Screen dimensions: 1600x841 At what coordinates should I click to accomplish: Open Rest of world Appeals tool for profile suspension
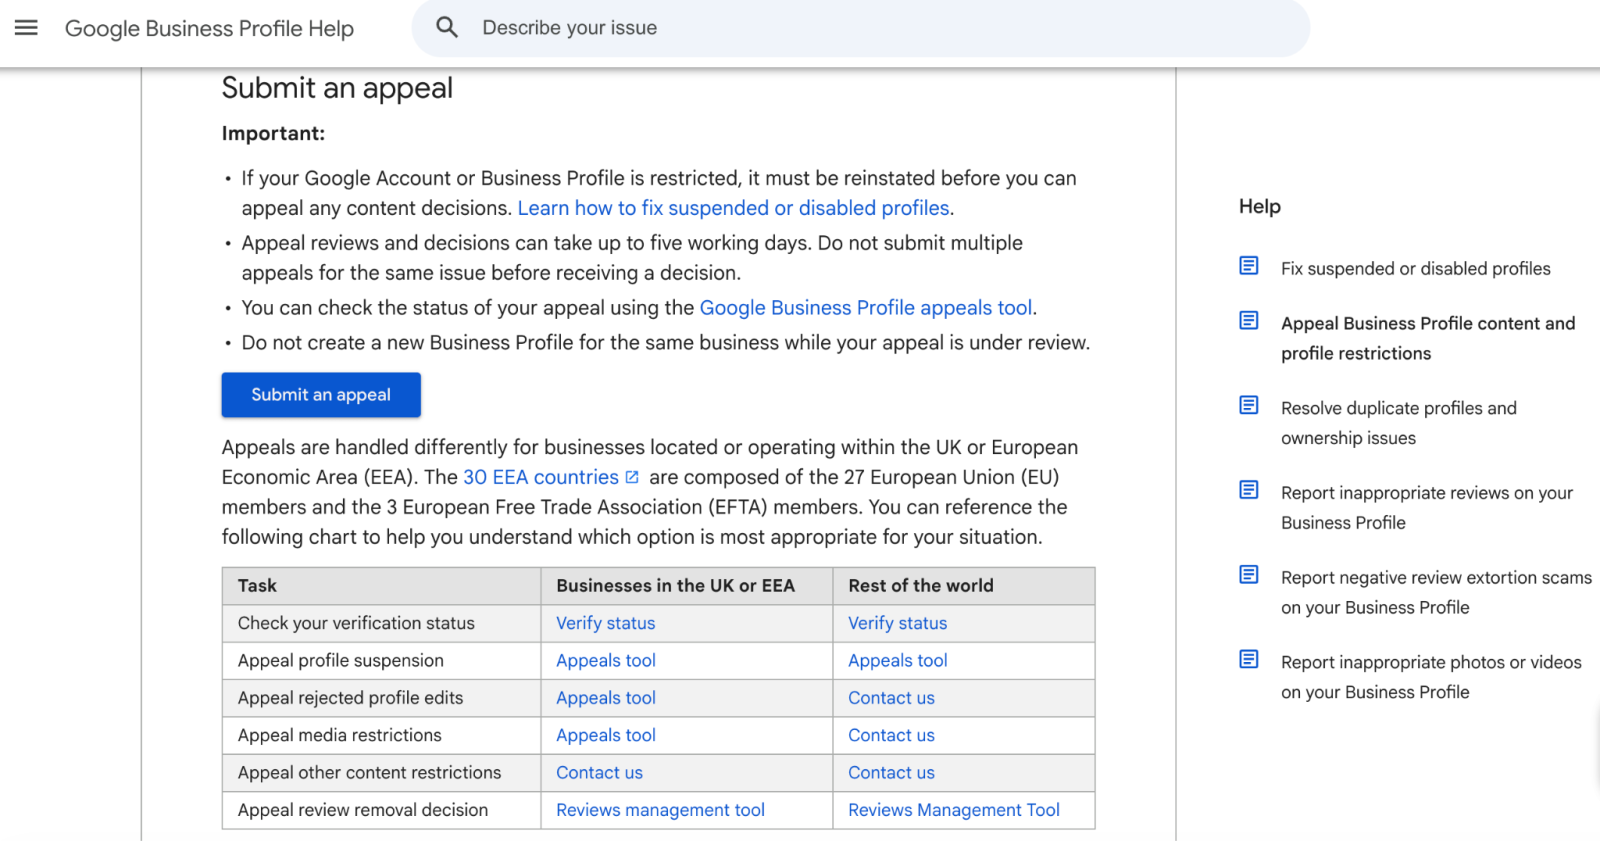898,660
